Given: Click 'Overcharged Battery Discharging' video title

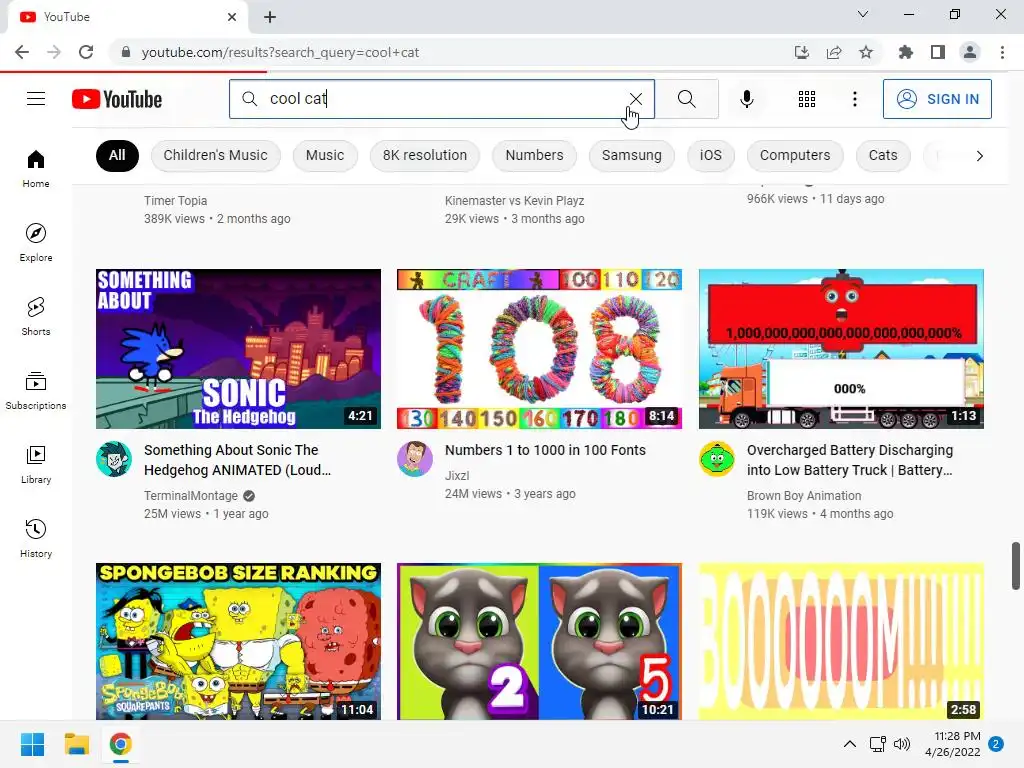Looking at the screenshot, I should [x=850, y=460].
